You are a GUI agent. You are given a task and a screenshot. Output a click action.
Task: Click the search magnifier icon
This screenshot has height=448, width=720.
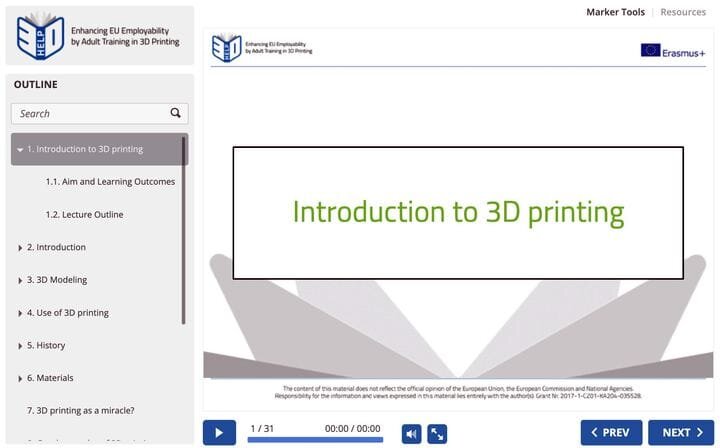coord(176,113)
